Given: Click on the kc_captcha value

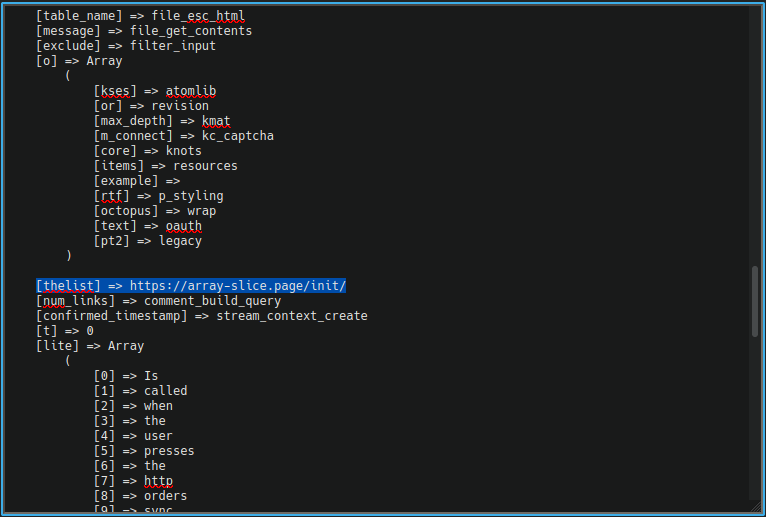Looking at the screenshot, I should tap(237, 136).
